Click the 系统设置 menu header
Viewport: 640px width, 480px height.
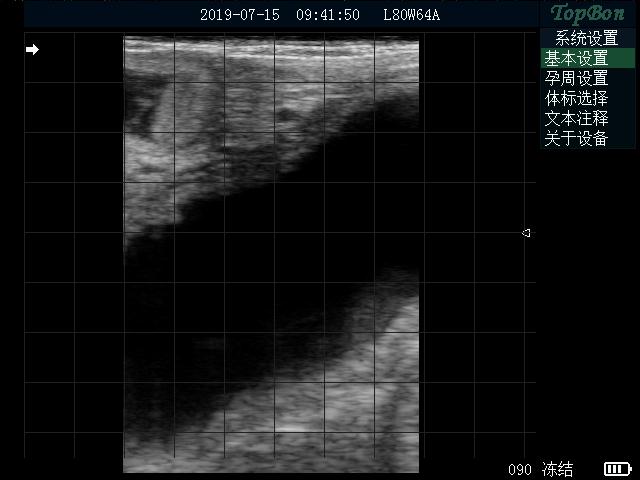(x=586, y=38)
